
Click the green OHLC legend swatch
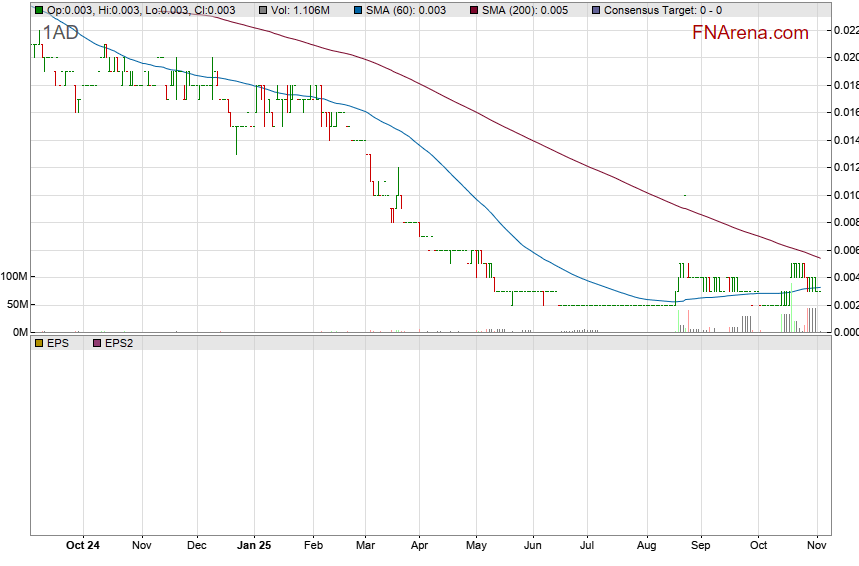(x=39, y=10)
